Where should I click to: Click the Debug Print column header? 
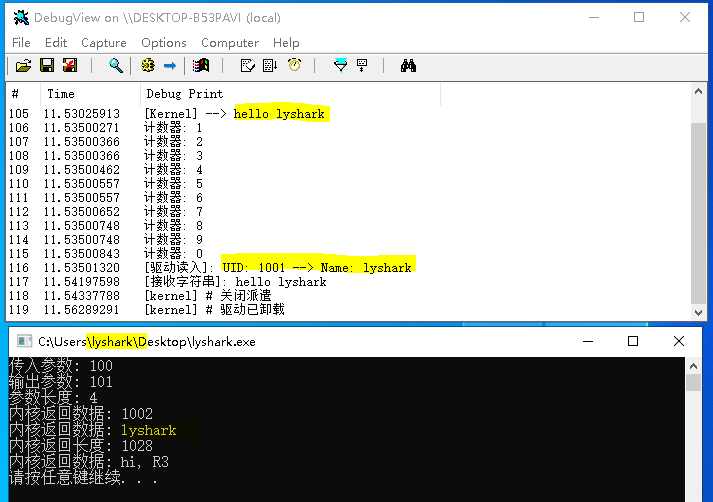tap(291, 94)
